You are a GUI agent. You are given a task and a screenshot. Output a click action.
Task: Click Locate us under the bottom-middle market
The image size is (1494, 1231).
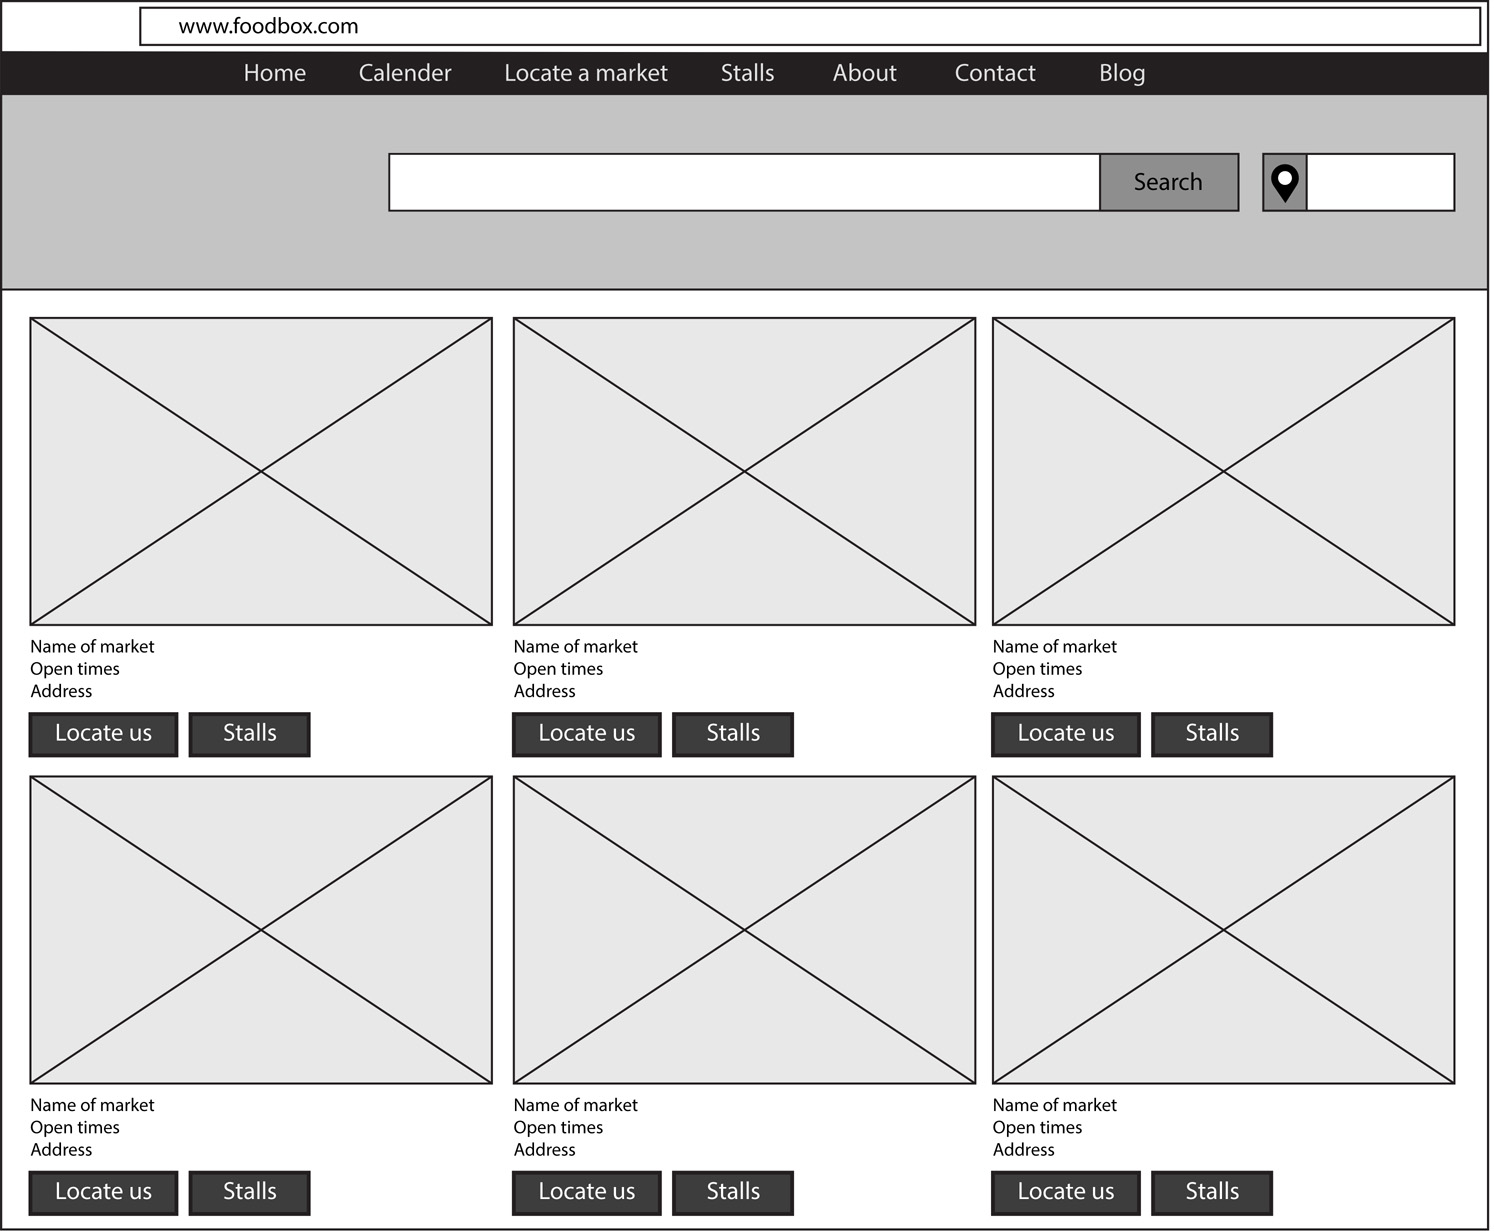(586, 1192)
